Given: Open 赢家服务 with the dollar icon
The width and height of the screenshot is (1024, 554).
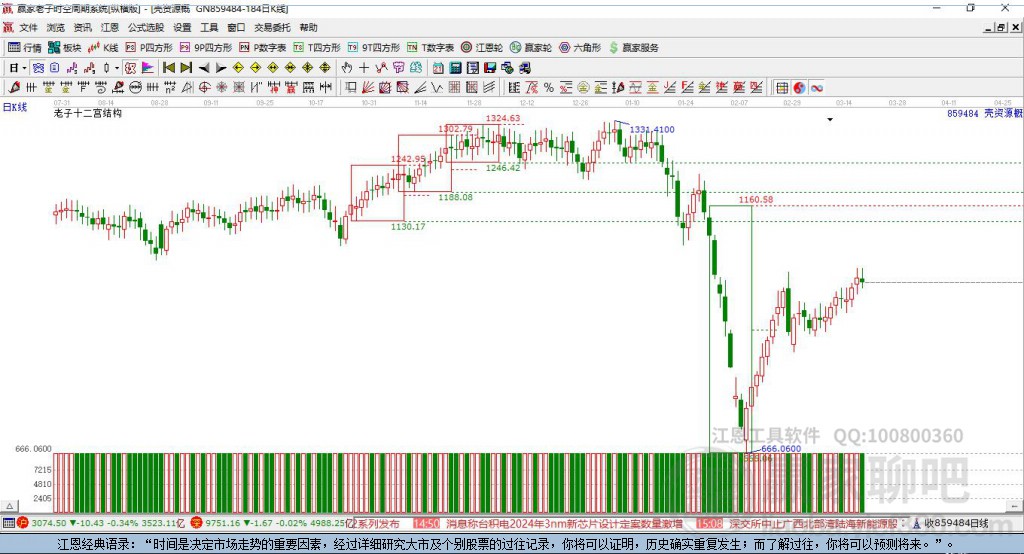Looking at the screenshot, I should click(633, 48).
